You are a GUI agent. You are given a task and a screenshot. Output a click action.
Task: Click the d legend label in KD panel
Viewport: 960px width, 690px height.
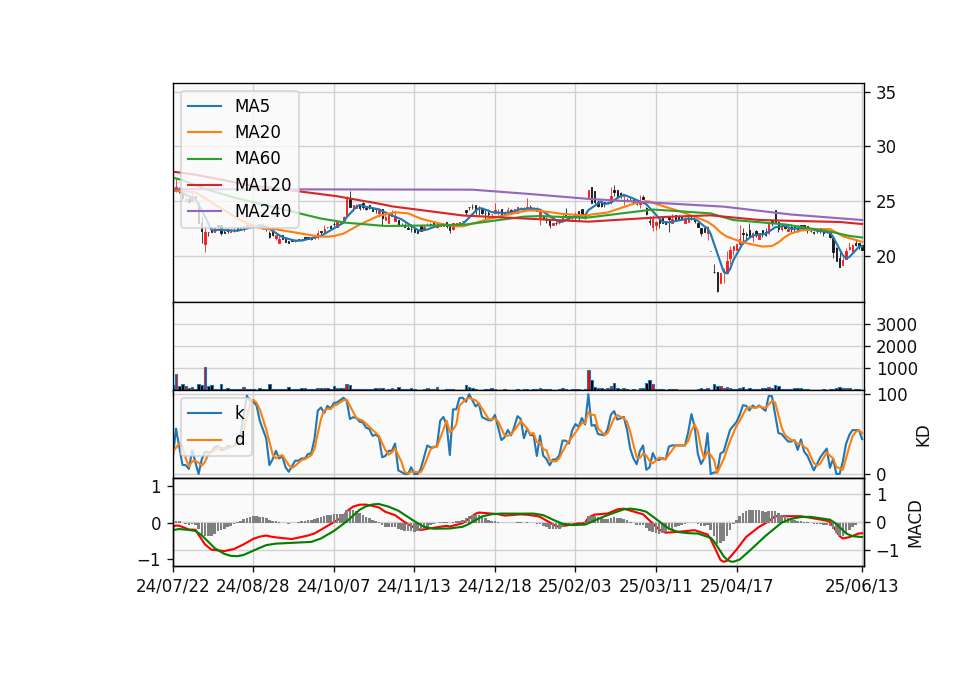(239, 439)
